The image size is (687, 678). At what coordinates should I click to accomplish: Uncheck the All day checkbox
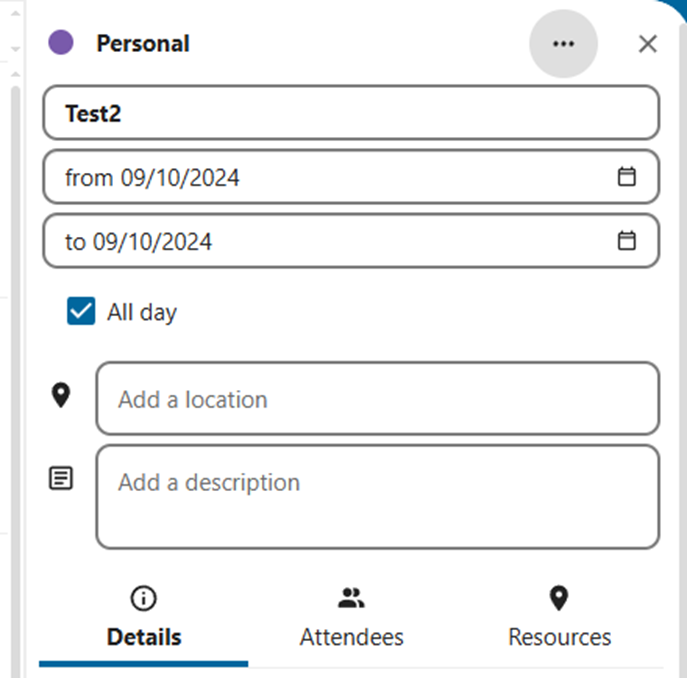click(x=81, y=312)
